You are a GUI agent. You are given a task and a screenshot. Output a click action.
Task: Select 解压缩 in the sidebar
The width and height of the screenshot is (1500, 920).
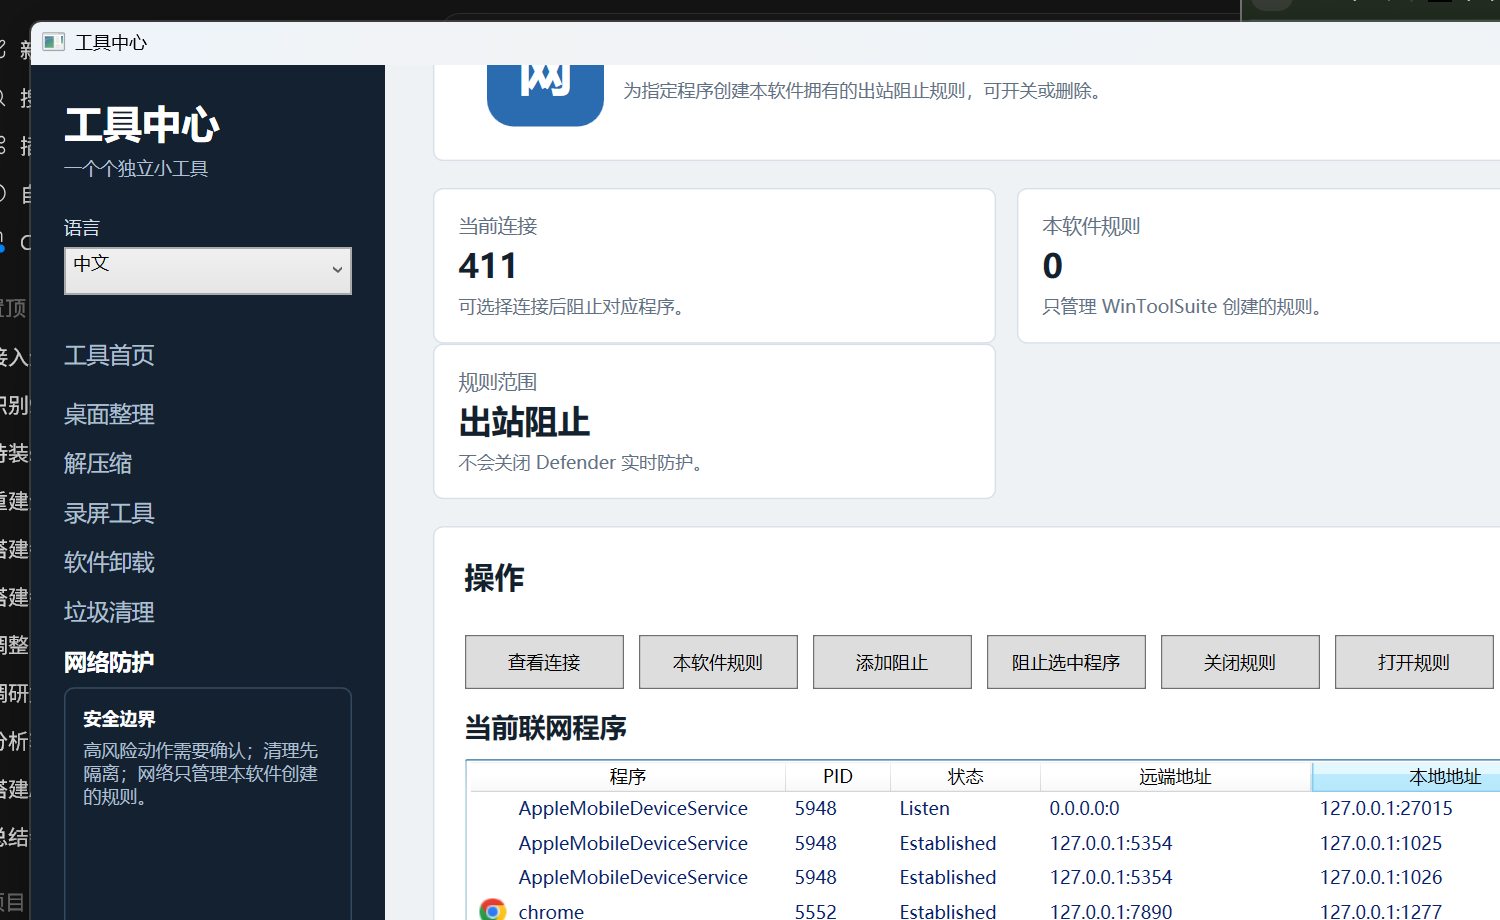[x=98, y=463]
